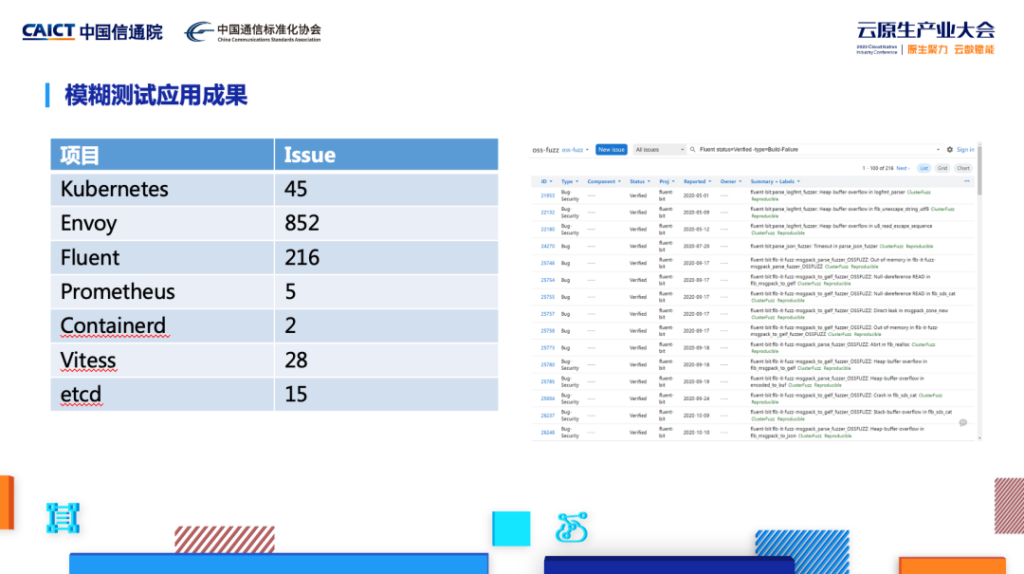This screenshot has height=574, width=1024.
Task: Click the Kubernetes table cell
Action: coord(163,189)
